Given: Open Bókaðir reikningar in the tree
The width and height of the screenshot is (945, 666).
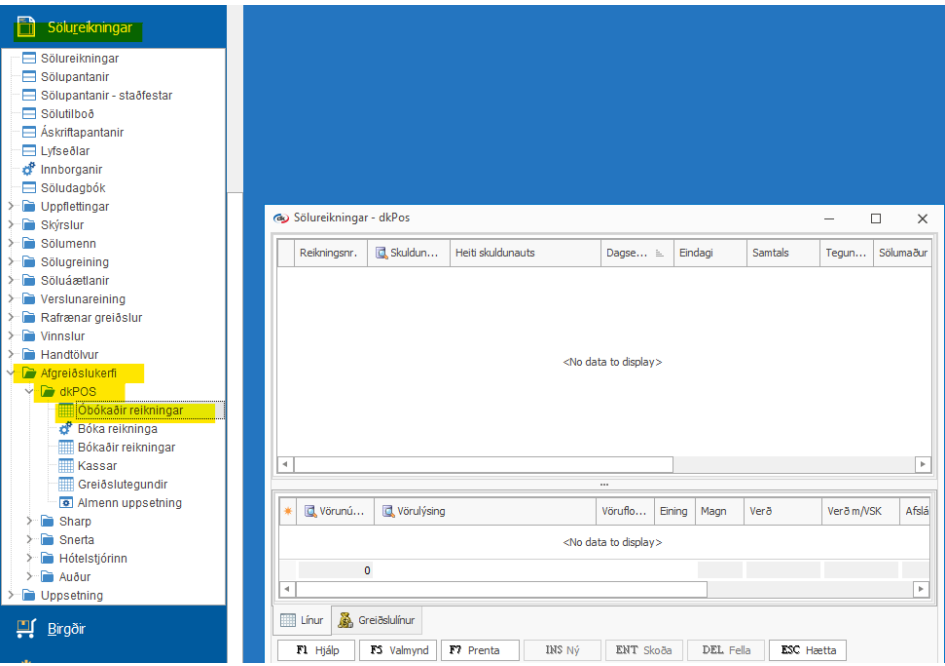Looking at the screenshot, I should click(x=126, y=447).
